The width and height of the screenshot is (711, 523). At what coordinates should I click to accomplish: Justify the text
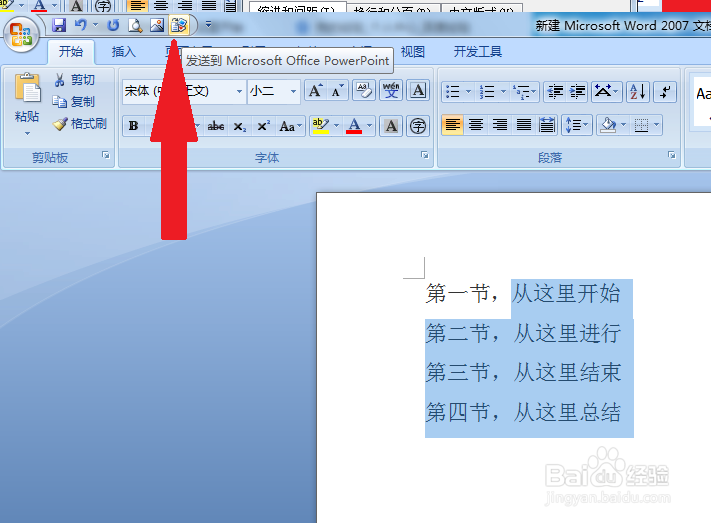pyautogui.click(x=524, y=125)
